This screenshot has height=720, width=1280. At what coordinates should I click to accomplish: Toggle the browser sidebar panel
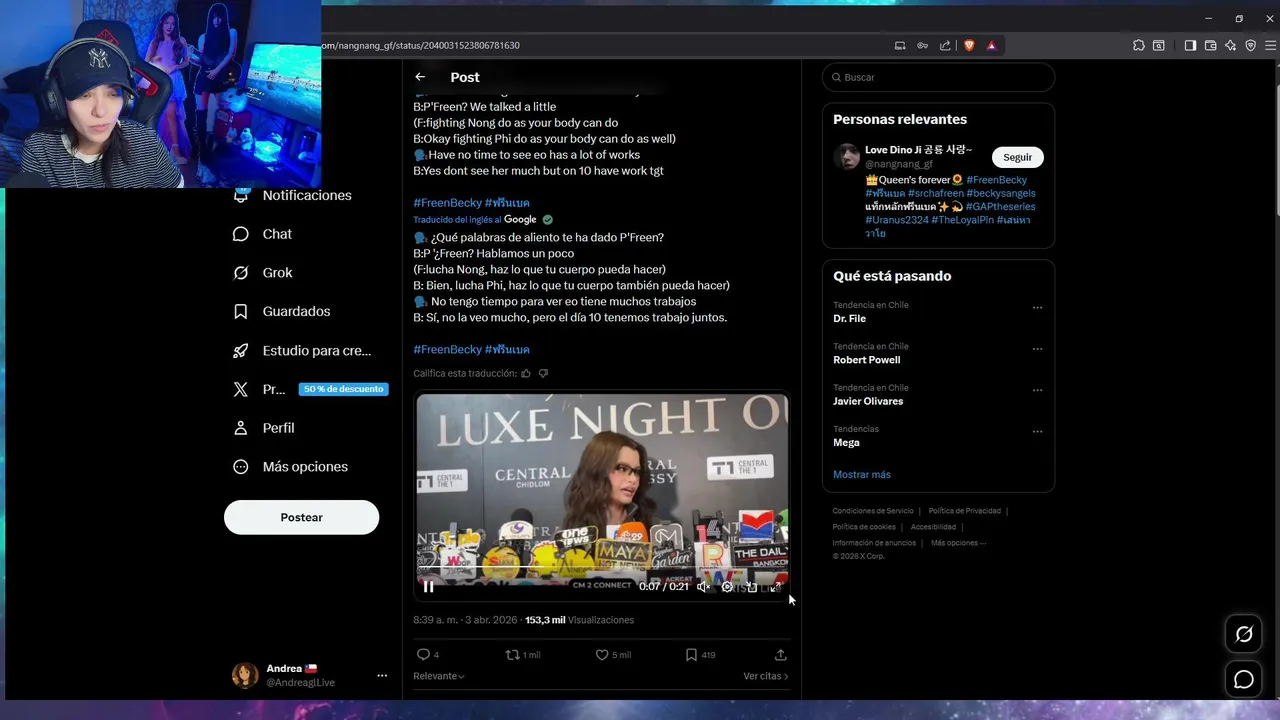1190,45
